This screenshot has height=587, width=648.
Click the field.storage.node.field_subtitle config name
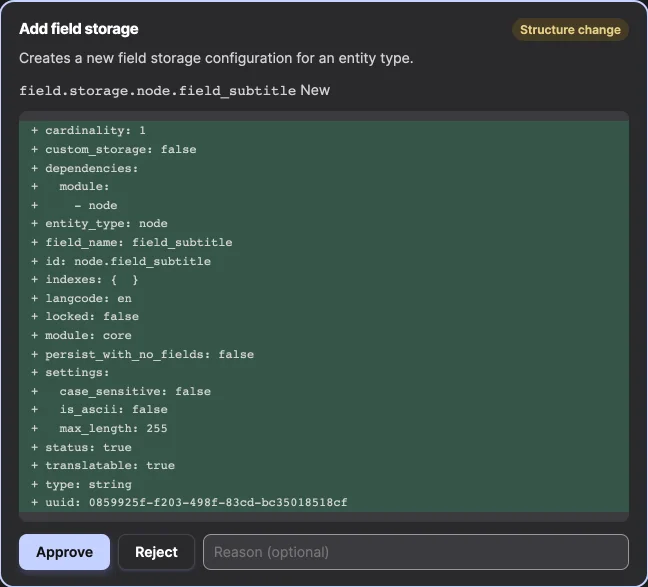point(157,91)
